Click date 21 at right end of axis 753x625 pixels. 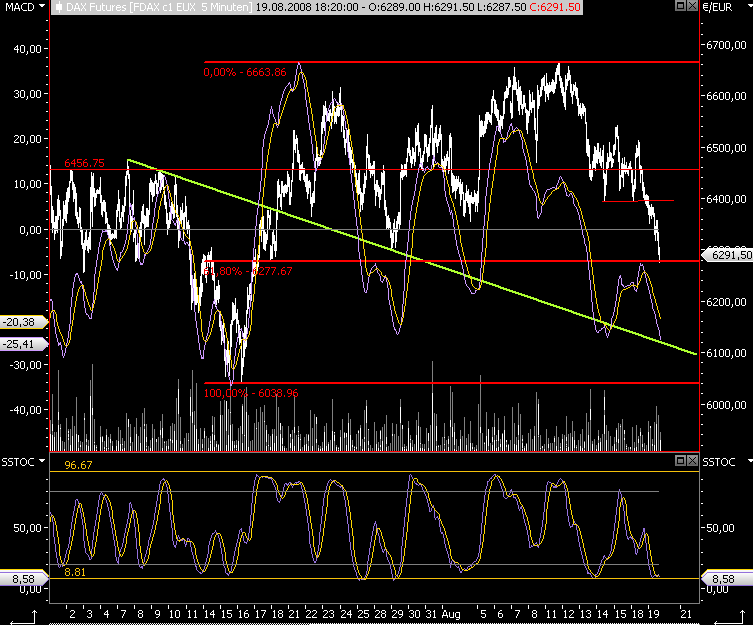pyautogui.click(x=686, y=614)
